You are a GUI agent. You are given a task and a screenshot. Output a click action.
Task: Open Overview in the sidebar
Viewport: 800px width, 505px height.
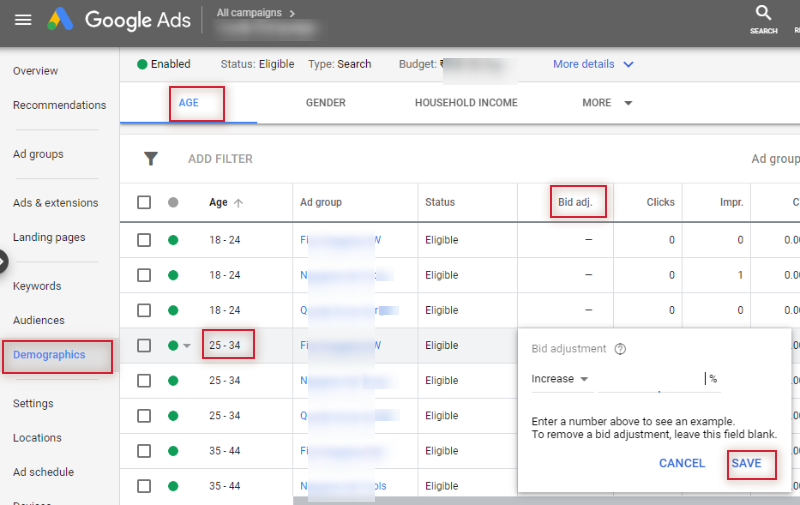(x=35, y=71)
